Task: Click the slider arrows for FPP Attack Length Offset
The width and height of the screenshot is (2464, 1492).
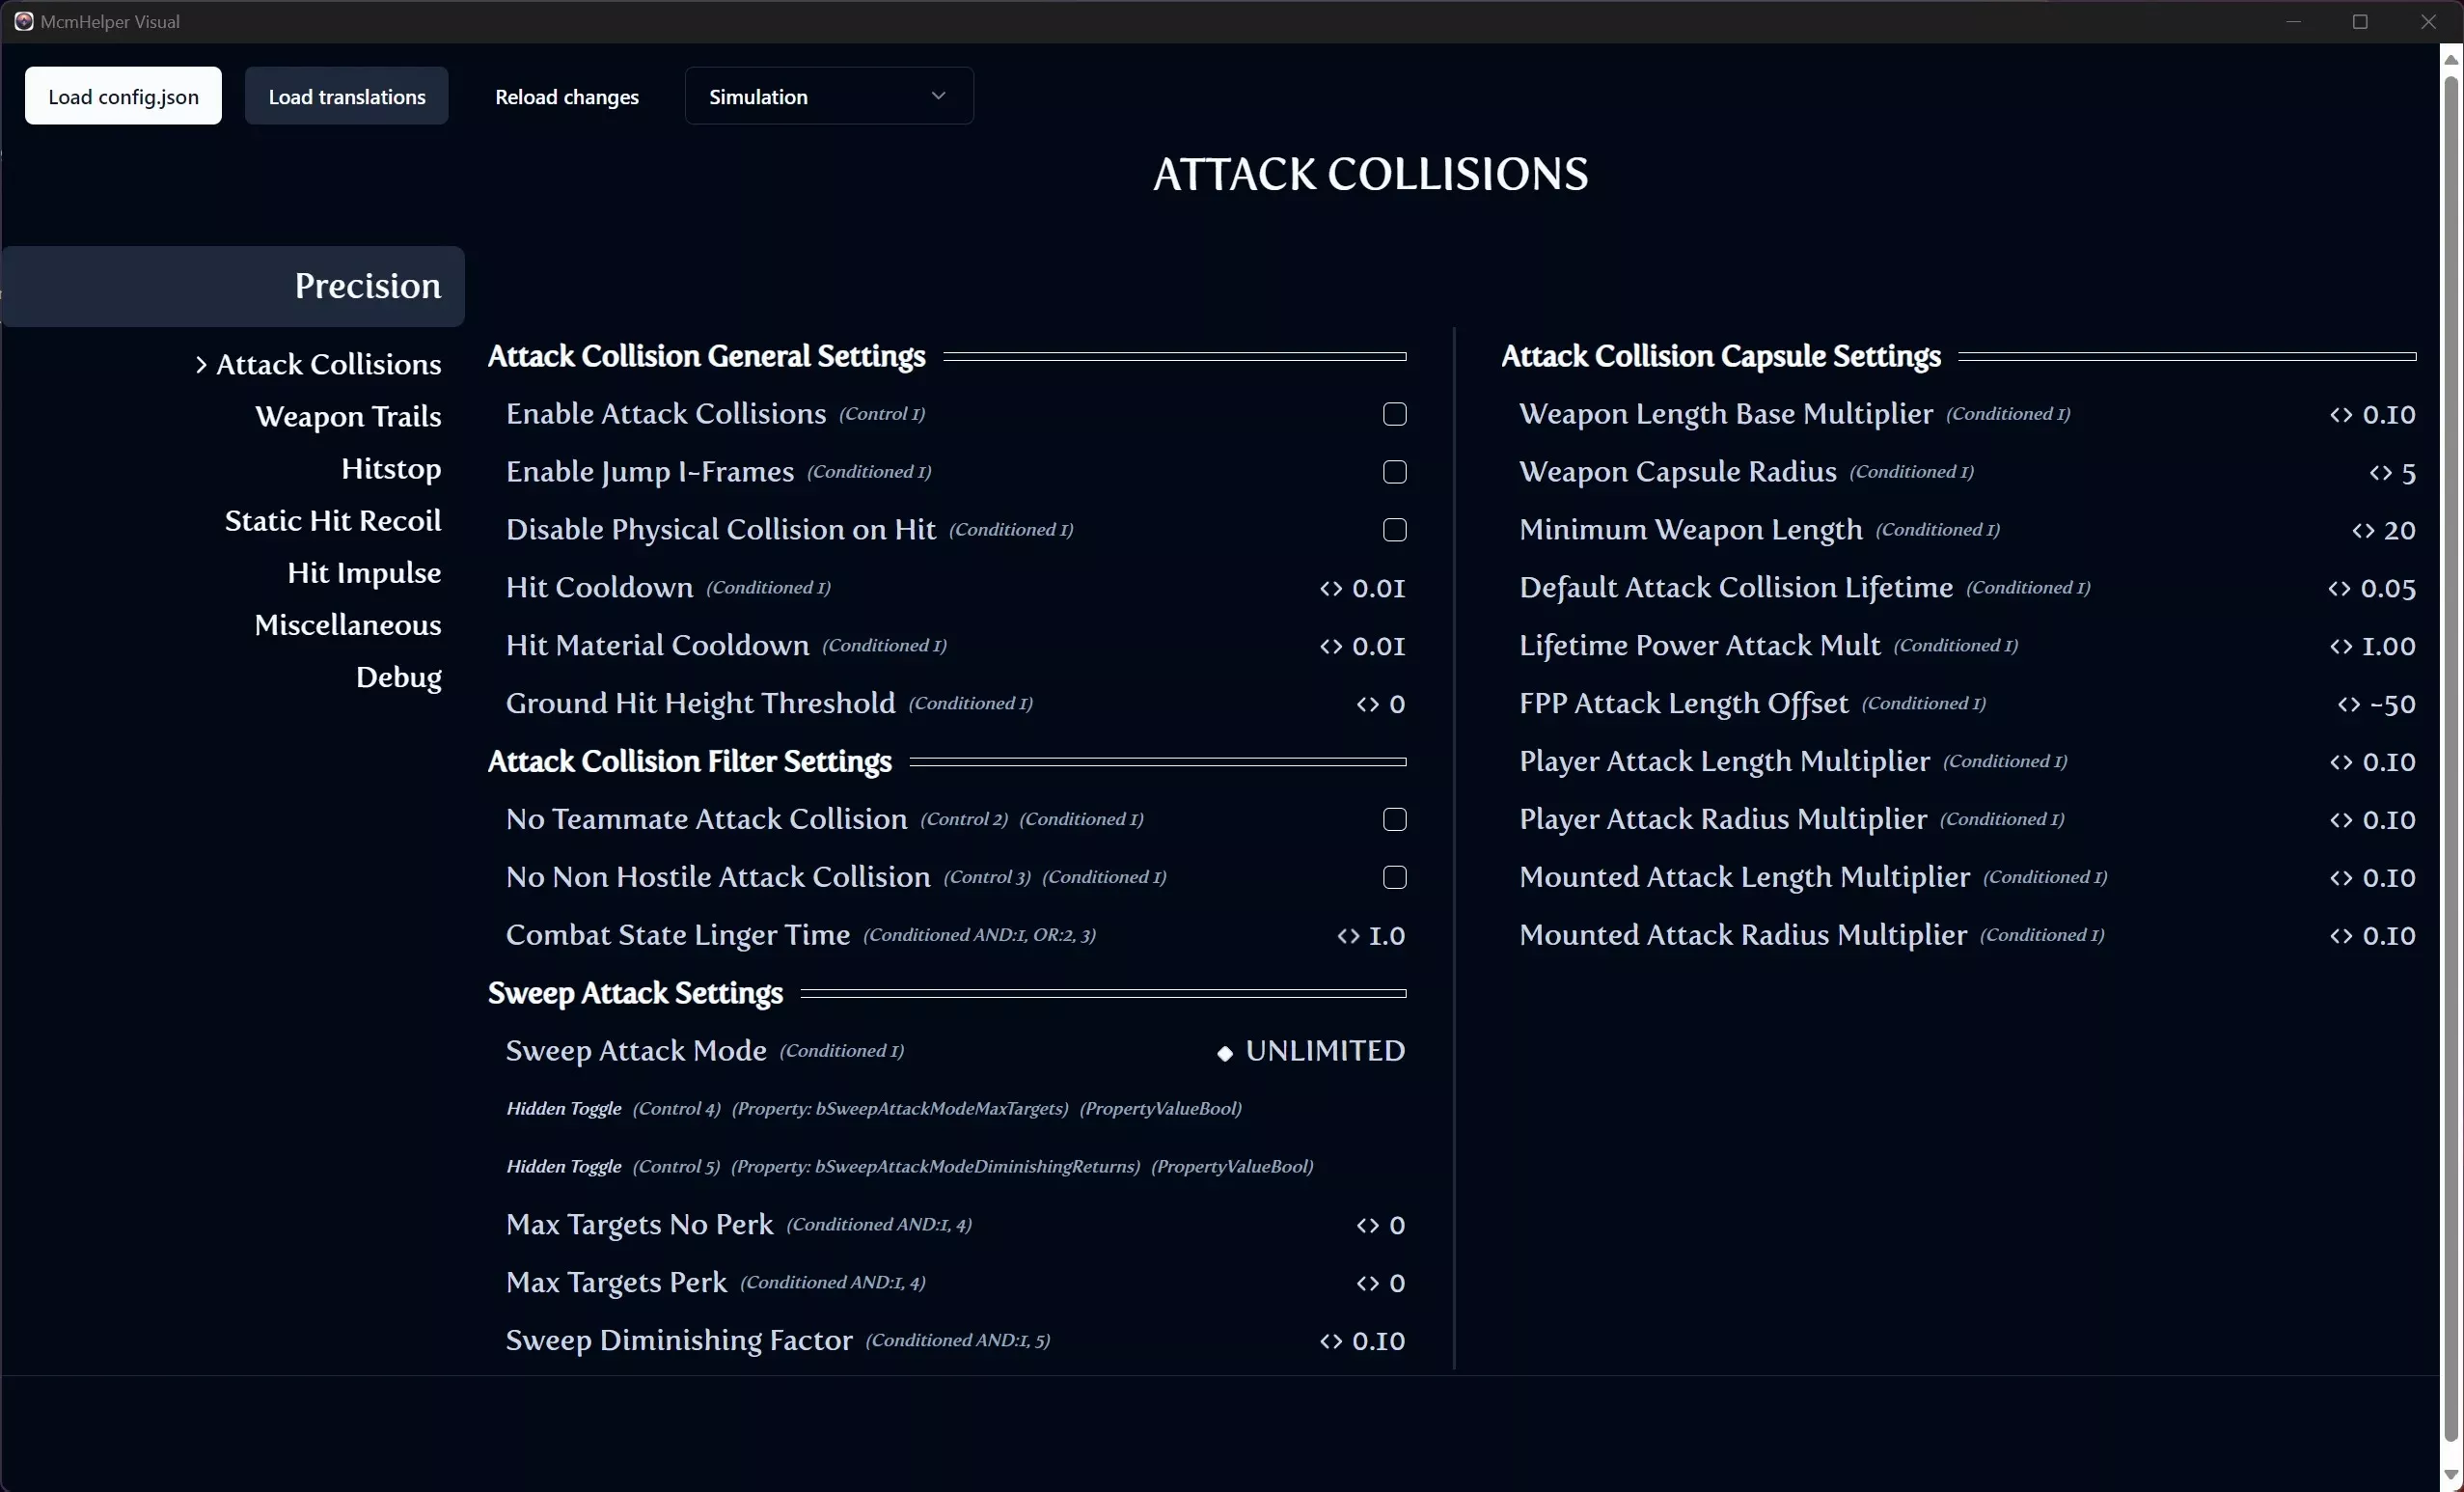Action: point(2349,705)
